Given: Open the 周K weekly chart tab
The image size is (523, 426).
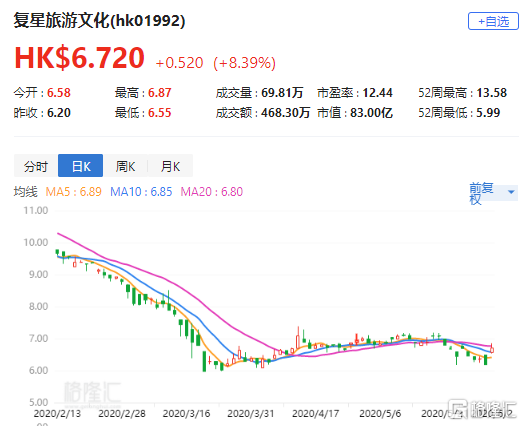Looking at the screenshot, I should (x=125, y=166).
